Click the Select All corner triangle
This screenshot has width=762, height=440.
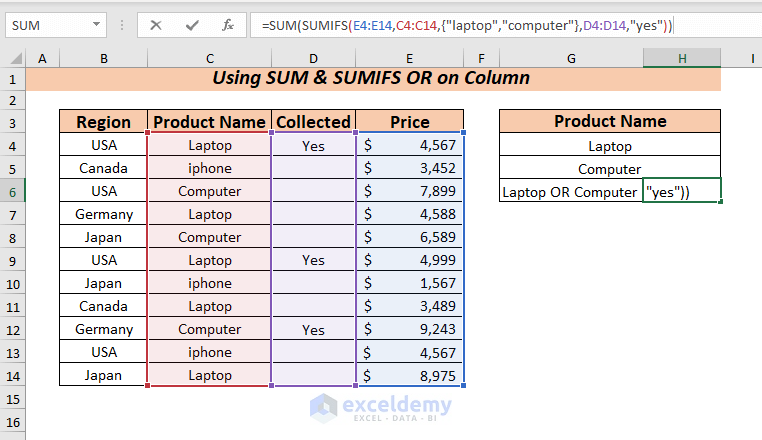pos(13,60)
